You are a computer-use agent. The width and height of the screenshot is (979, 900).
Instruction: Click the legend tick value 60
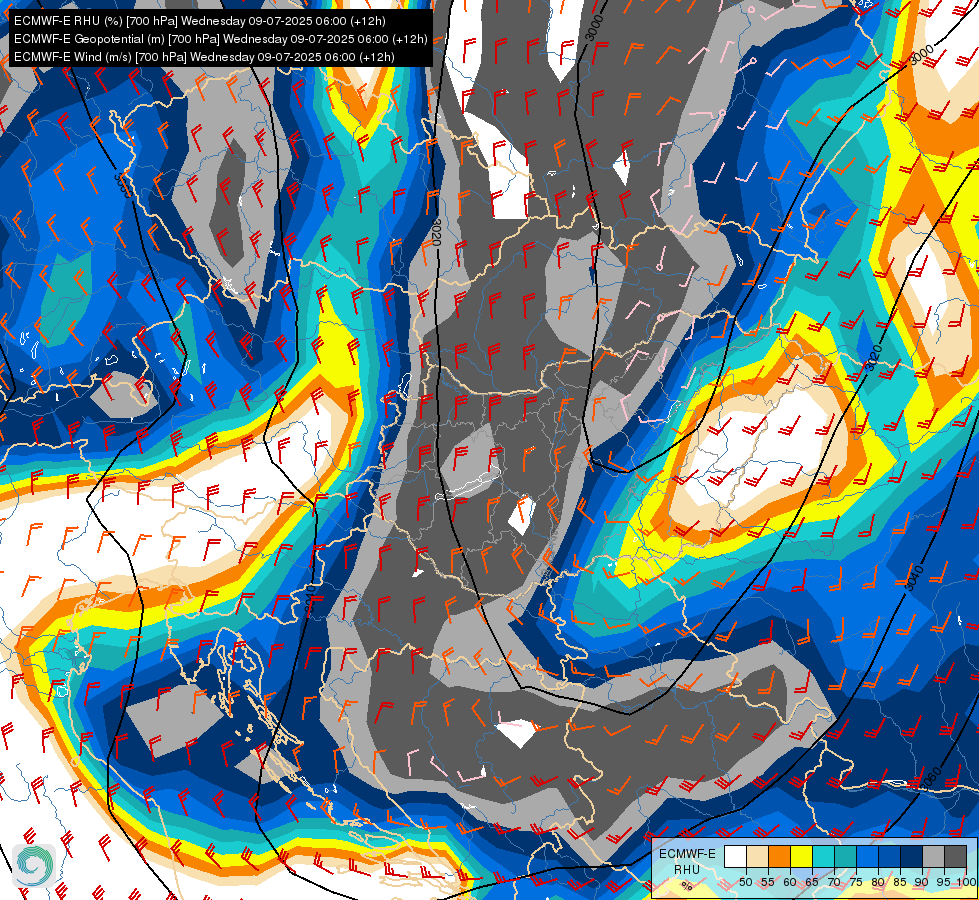click(790, 883)
